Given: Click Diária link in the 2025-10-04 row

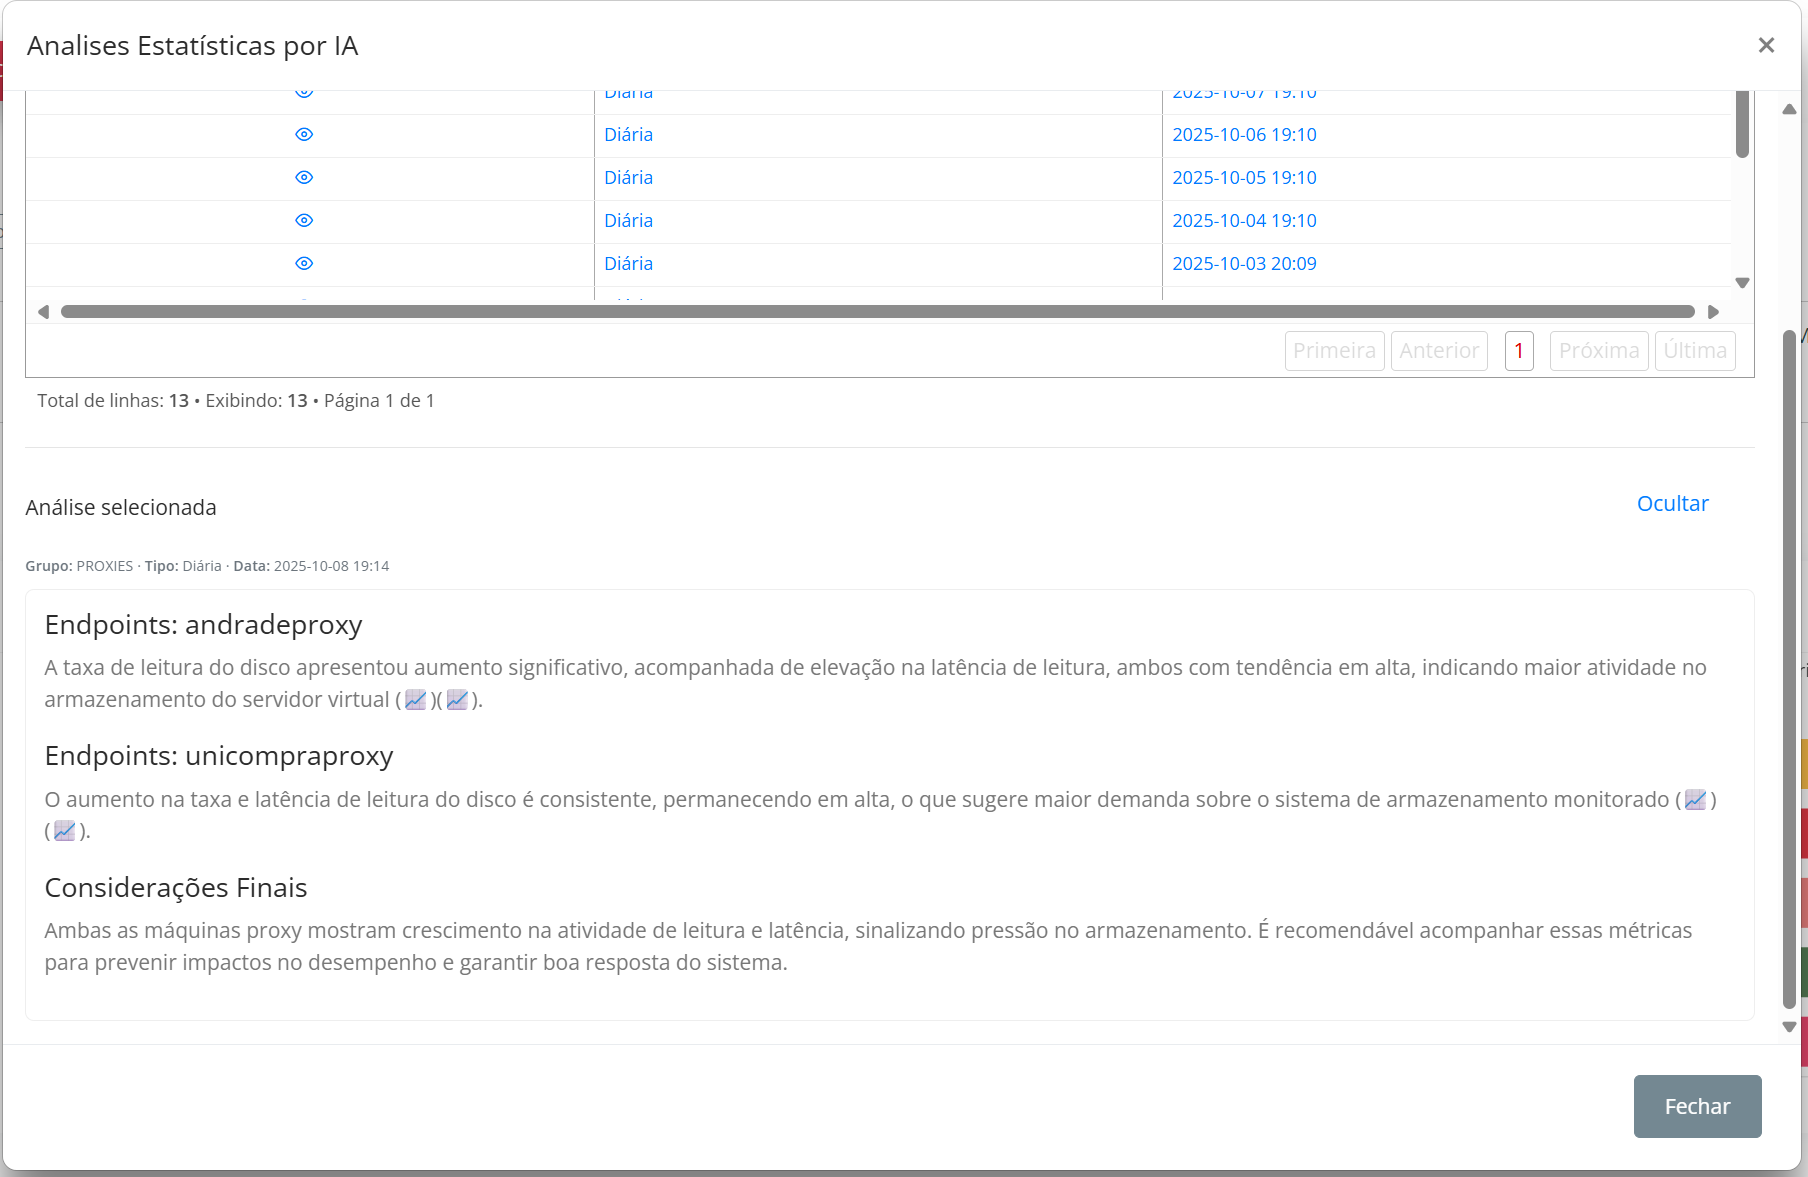Looking at the screenshot, I should [628, 221].
